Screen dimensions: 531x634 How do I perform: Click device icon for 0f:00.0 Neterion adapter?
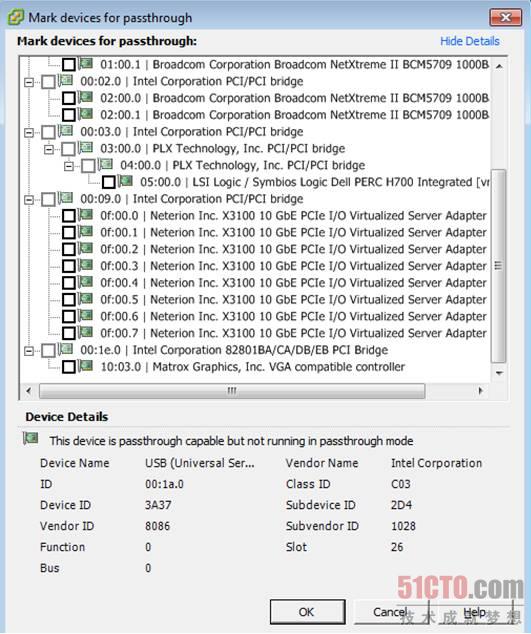(x=86, y=214)
